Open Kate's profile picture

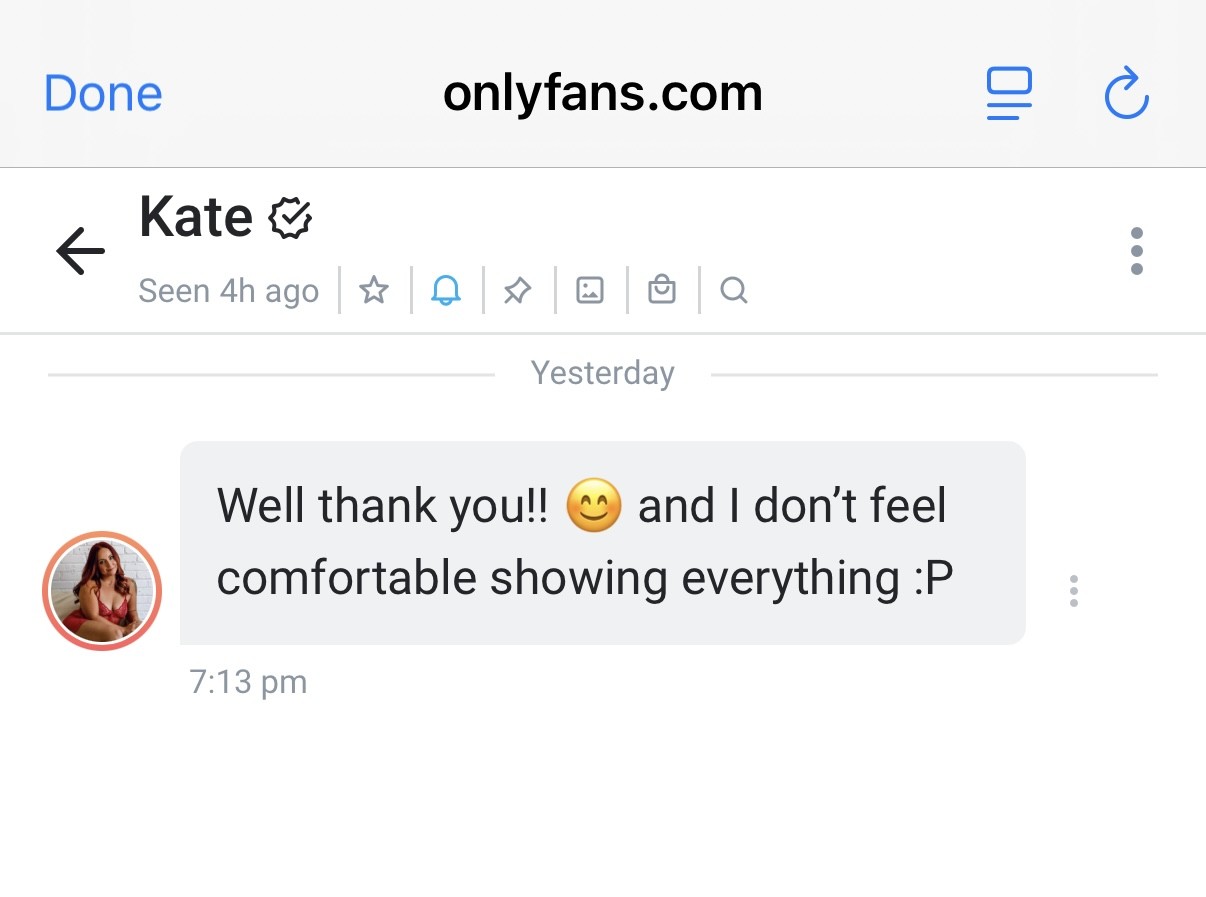tap(102, 591)
